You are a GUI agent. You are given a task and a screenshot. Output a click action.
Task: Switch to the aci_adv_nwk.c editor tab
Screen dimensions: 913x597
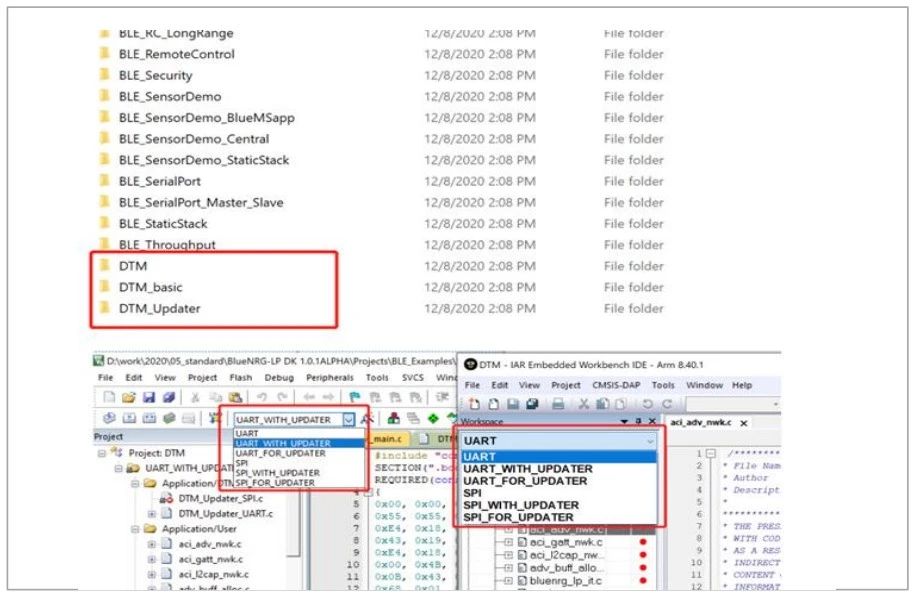(700, 422)
